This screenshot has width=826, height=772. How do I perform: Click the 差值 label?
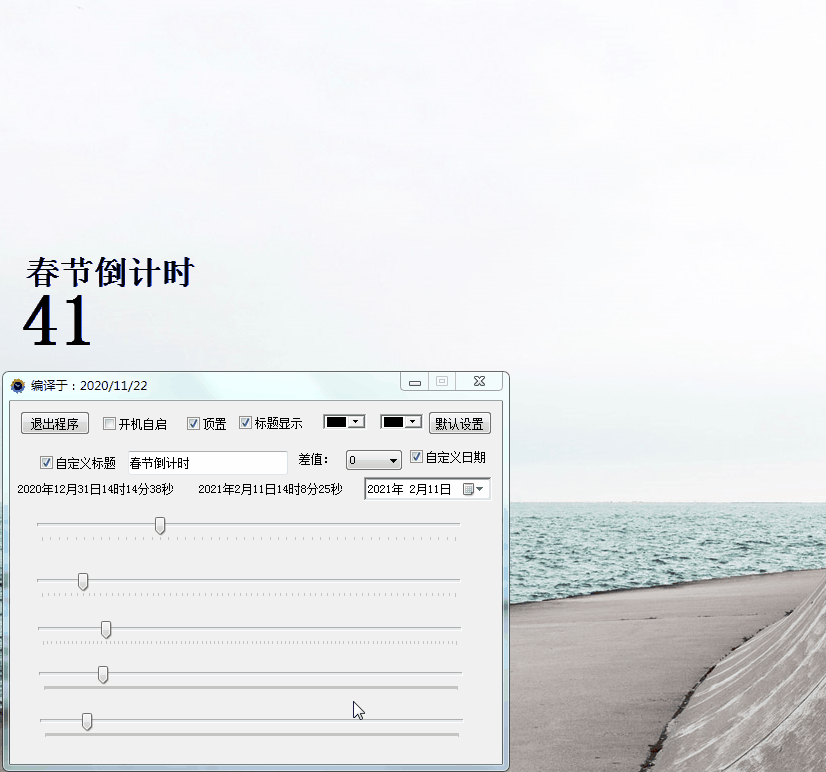313,460
